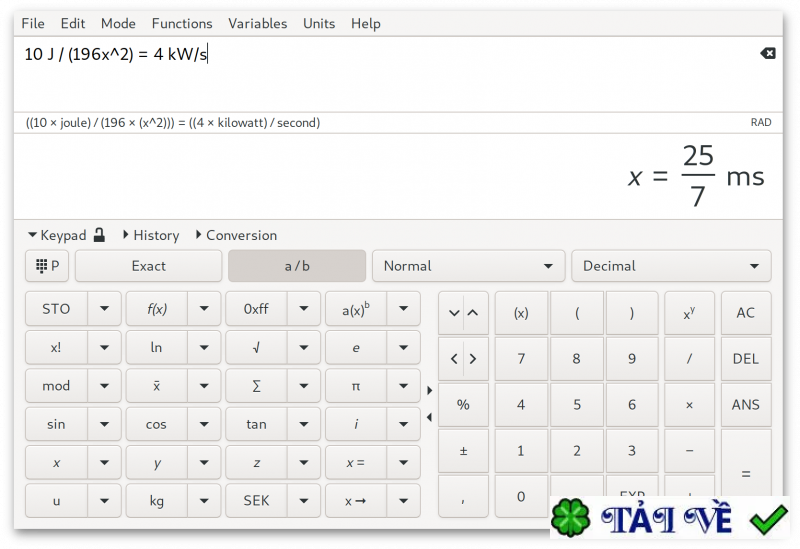The image size is (800, 549).
Task: Click the number 7 key
Action: coord(521,359)
